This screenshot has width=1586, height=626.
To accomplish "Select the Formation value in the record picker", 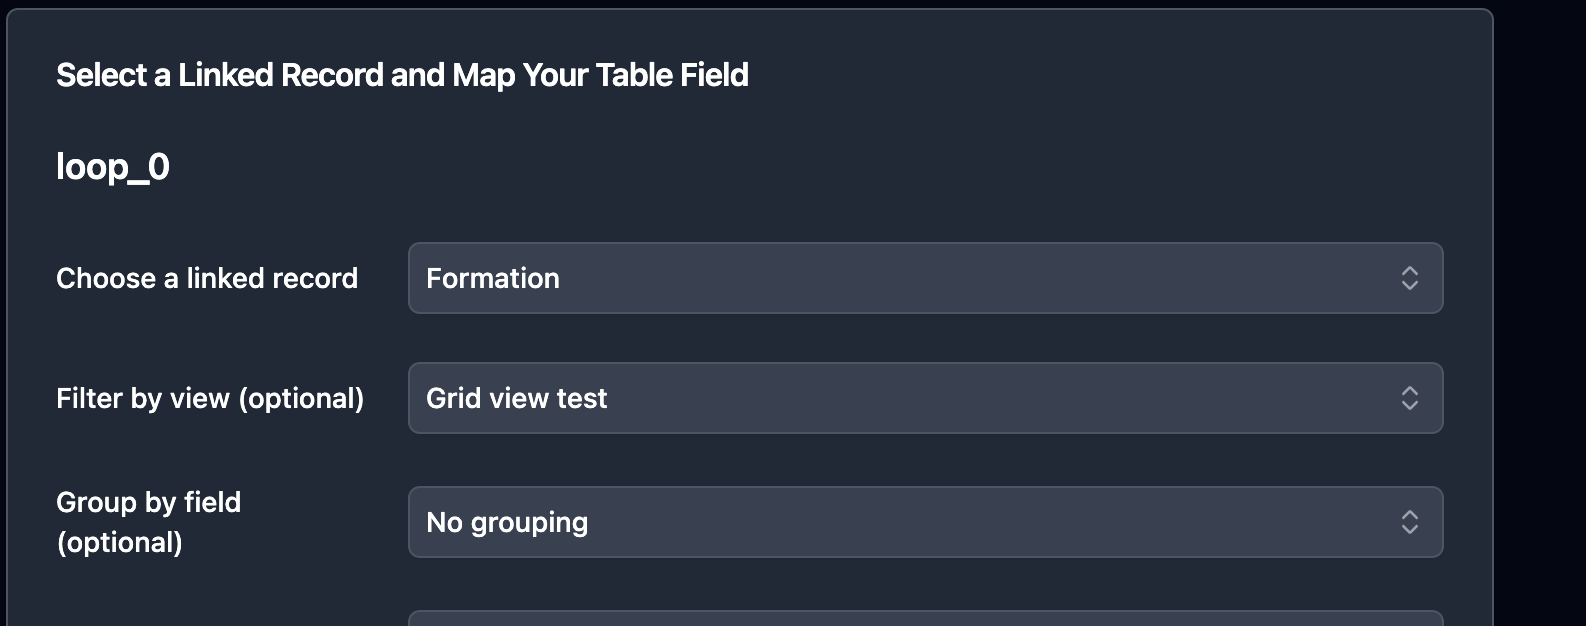I will click(492, 278).
